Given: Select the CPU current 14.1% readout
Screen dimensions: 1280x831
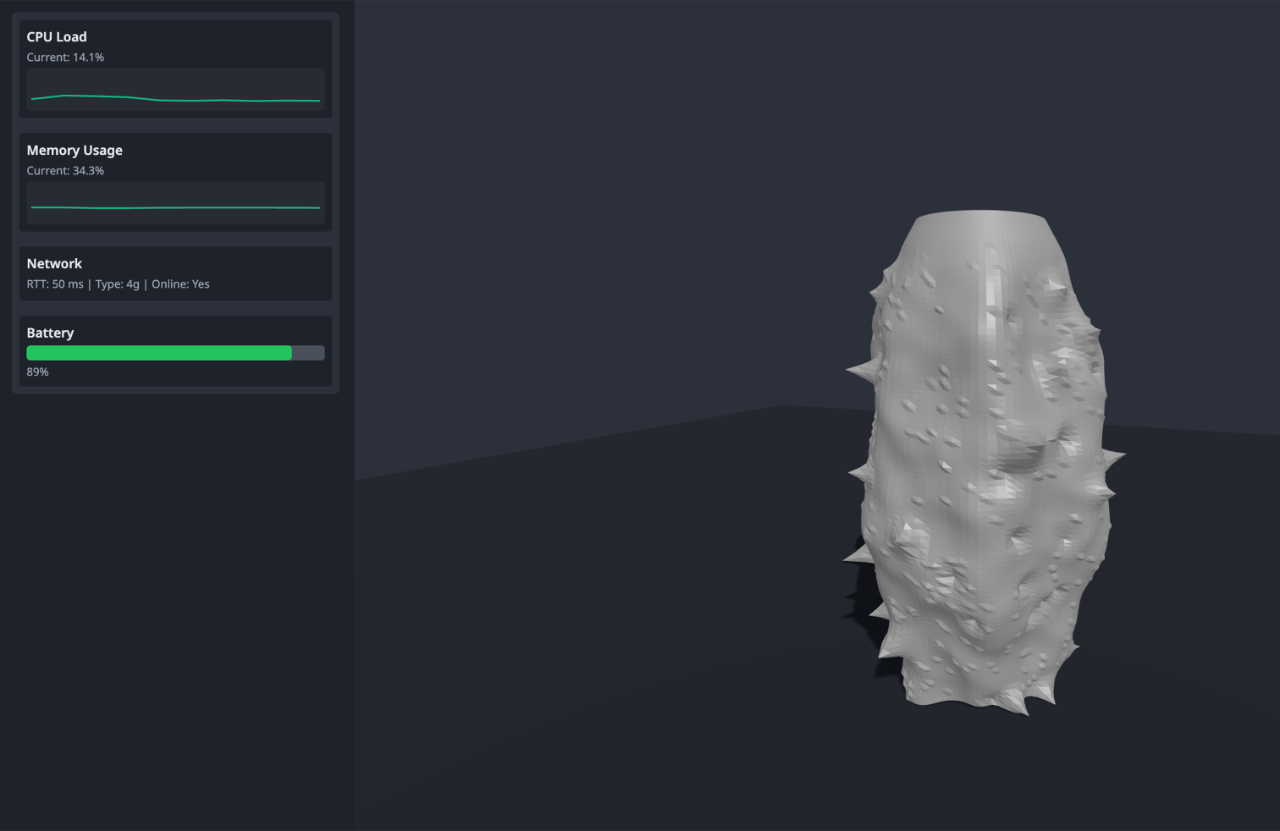Looking at the screenshot, I should [65, 58].
